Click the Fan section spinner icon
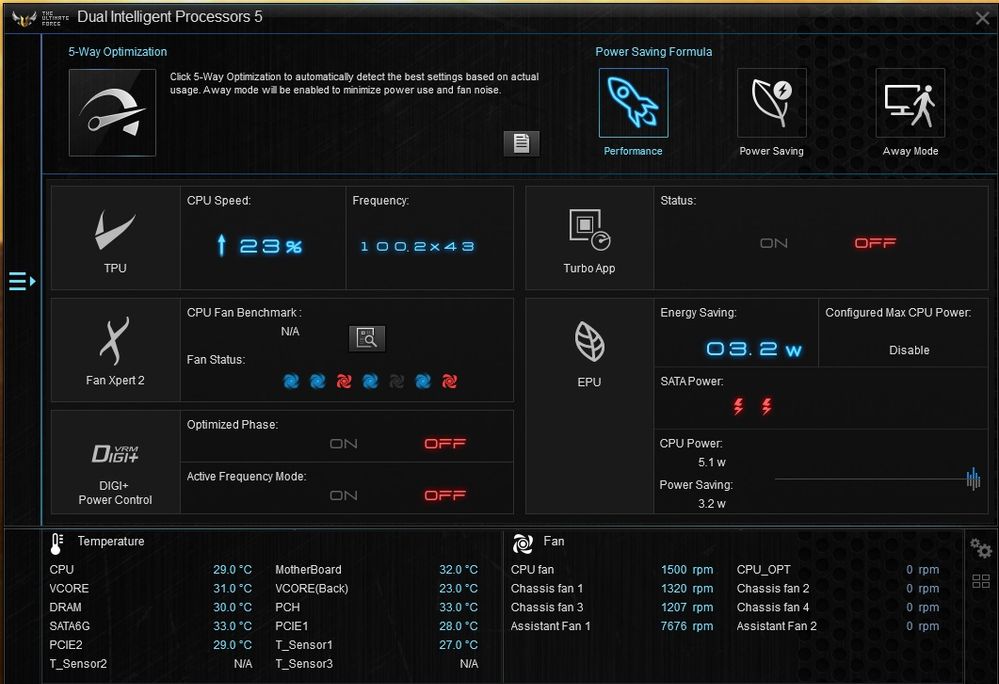Viewport: 999px width, 684px height. [x=522, y=543]
